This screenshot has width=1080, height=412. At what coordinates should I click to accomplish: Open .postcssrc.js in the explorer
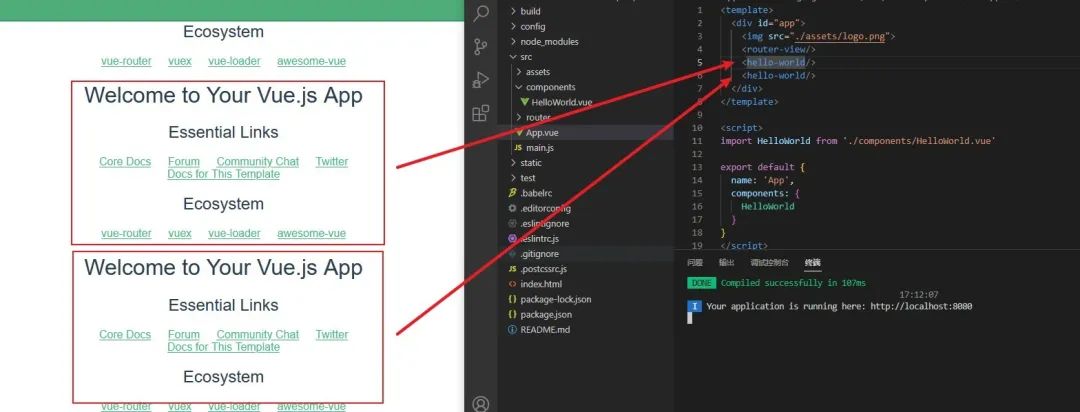tap(543, 269)
